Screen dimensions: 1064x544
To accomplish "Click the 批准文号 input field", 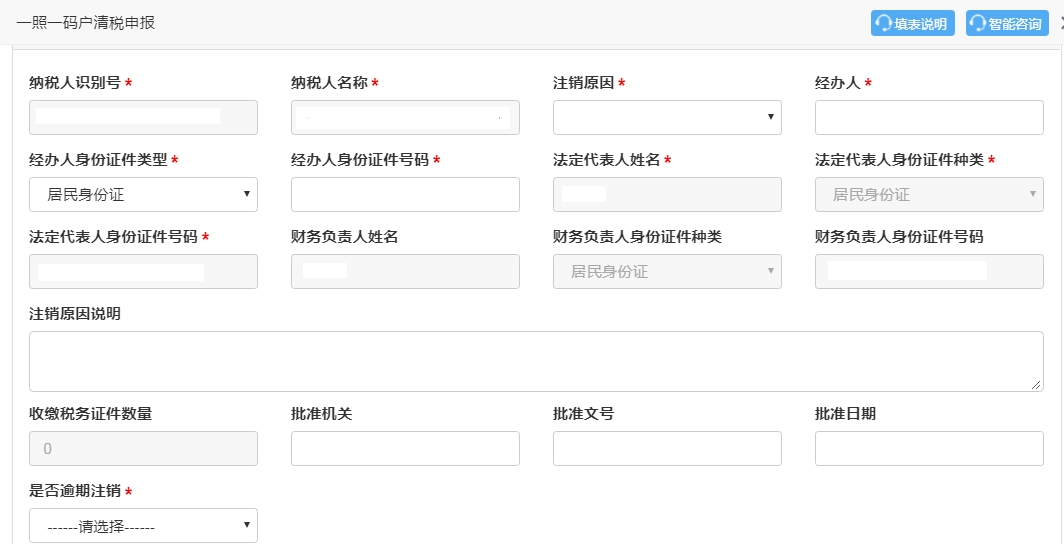I will [667, 448].
